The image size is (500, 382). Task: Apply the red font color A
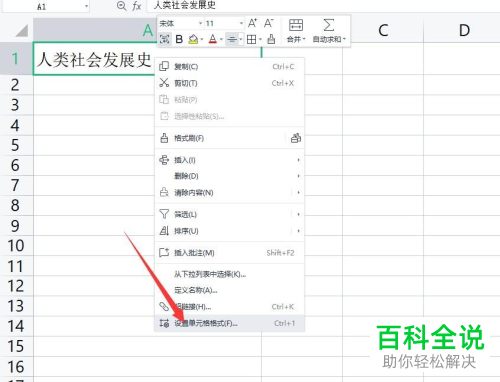(213, 39)
